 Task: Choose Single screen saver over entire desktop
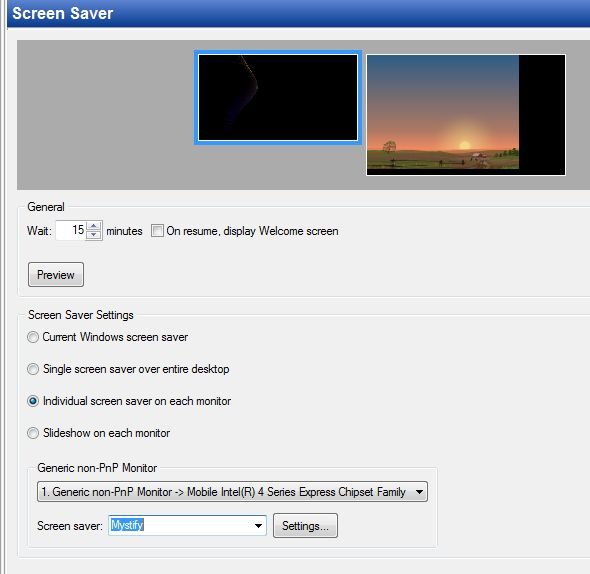click(33, 369)
